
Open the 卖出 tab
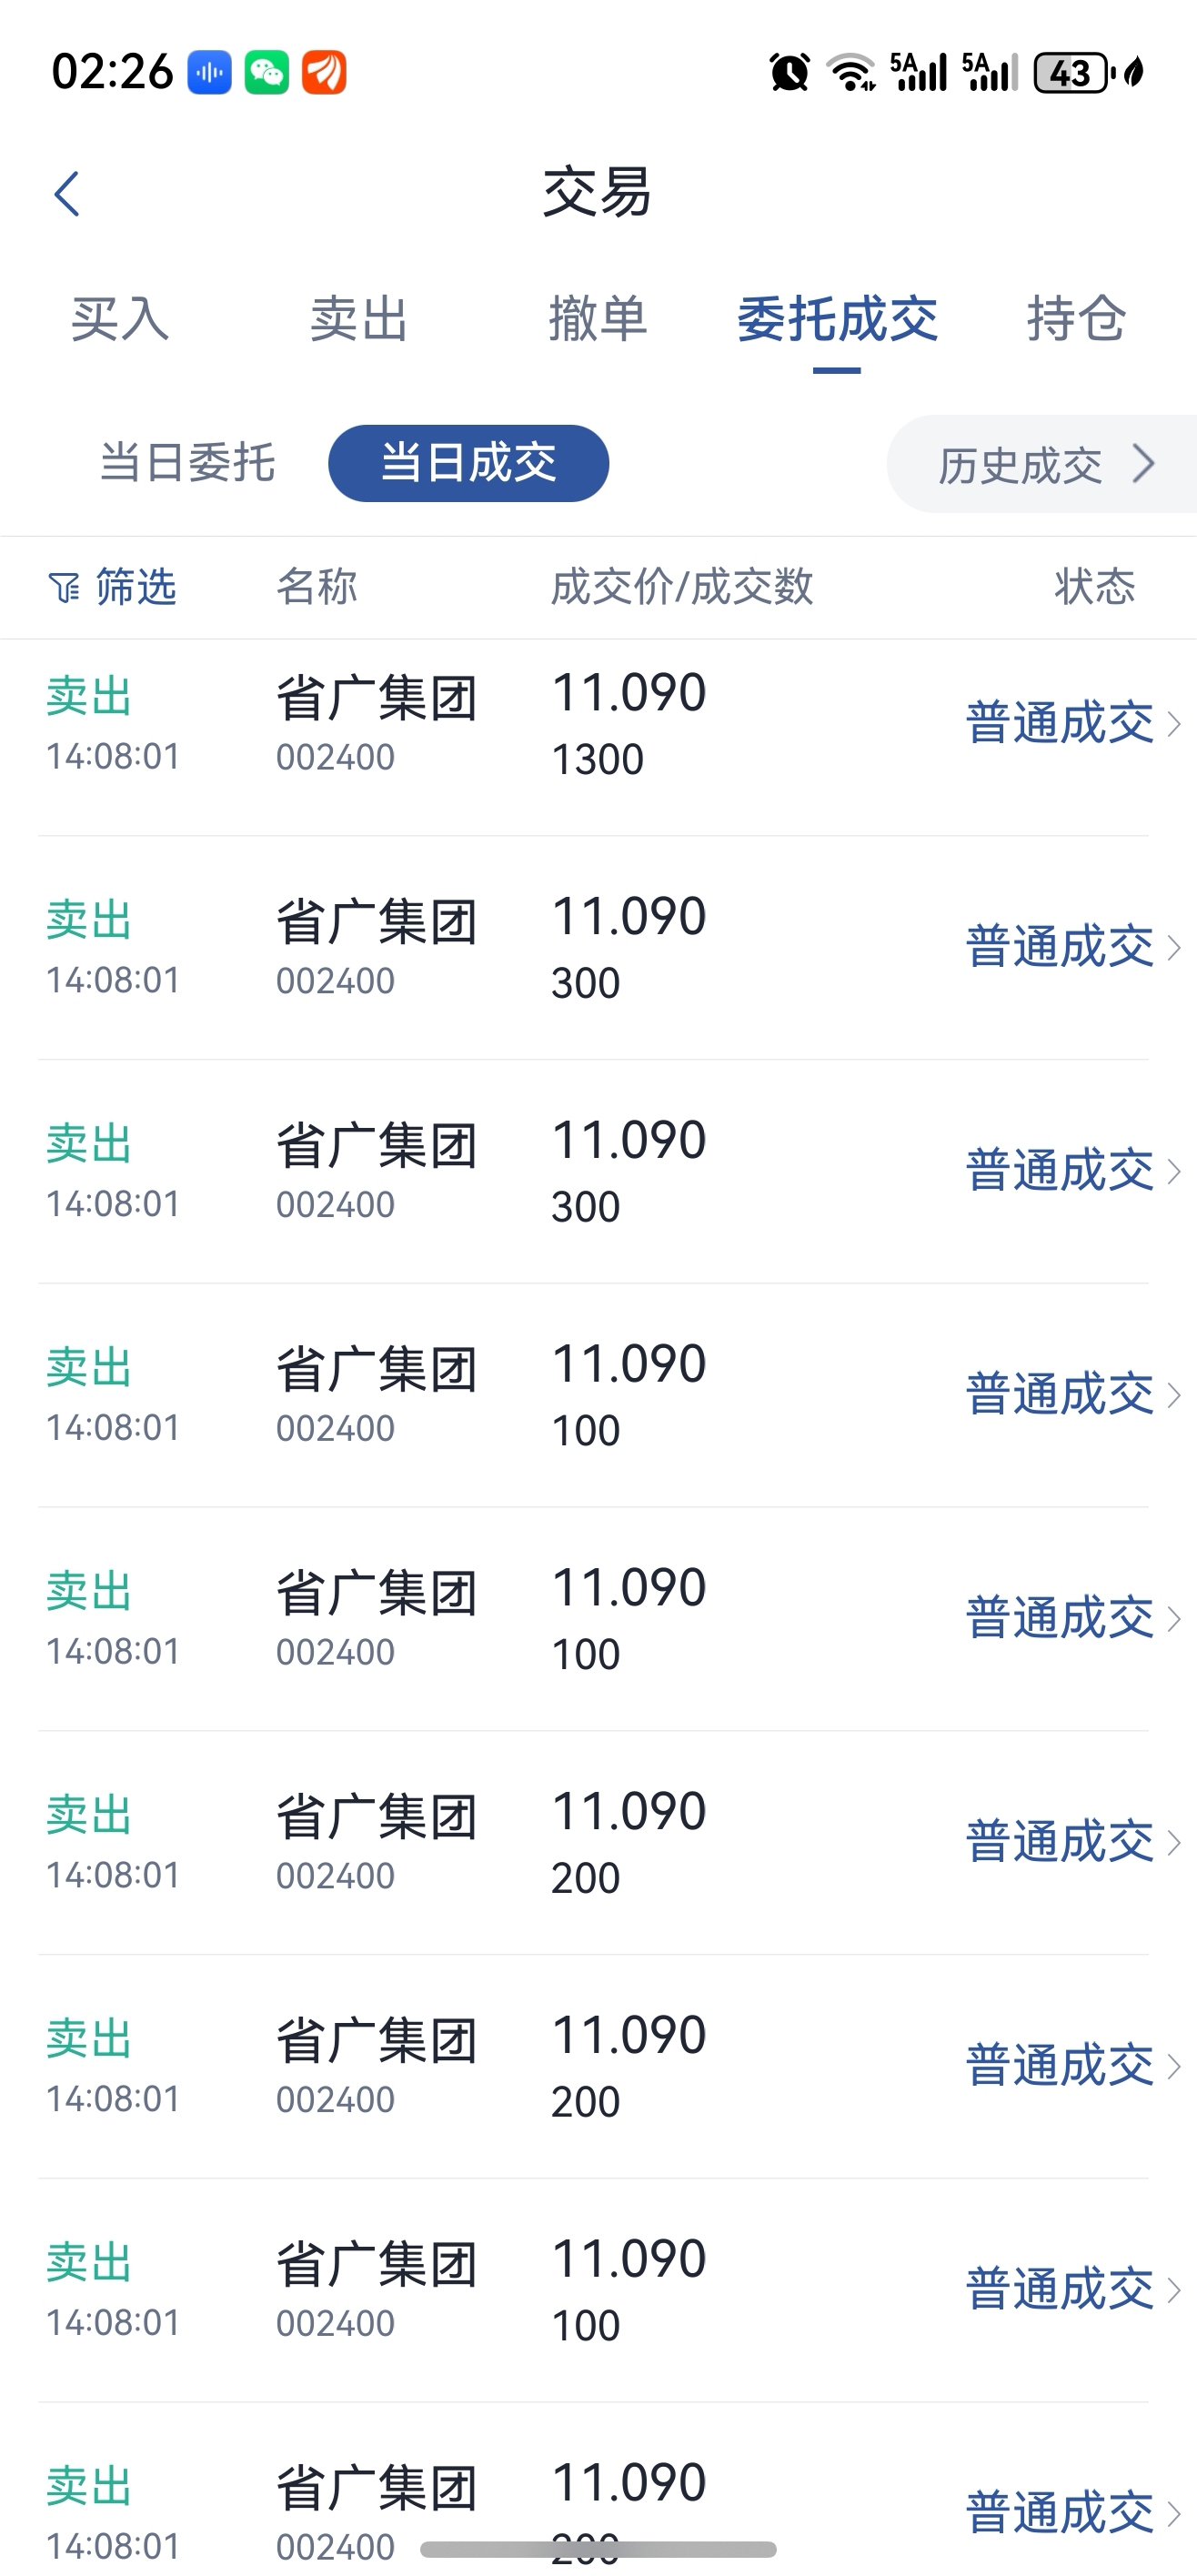click(359, 320)
